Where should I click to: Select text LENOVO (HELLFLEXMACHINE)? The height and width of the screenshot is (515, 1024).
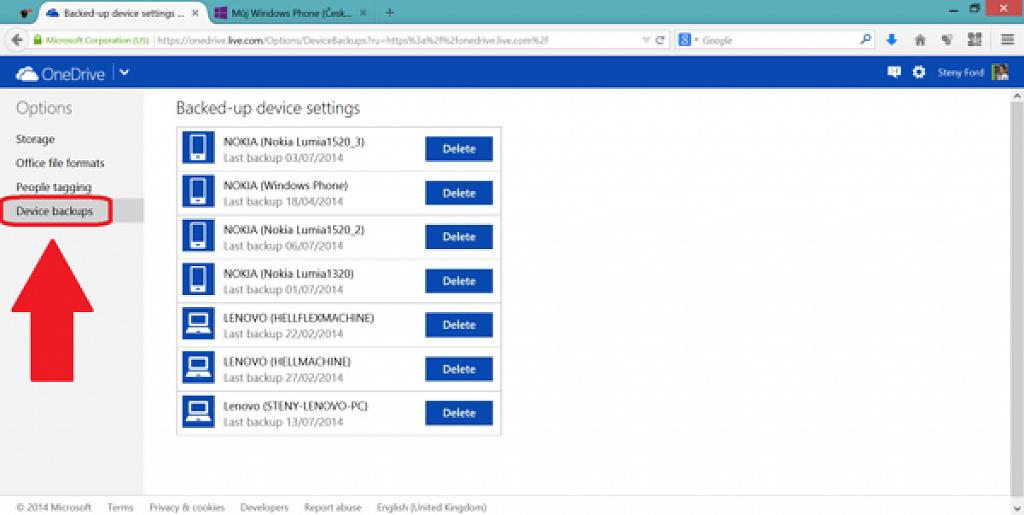(298, 318)
